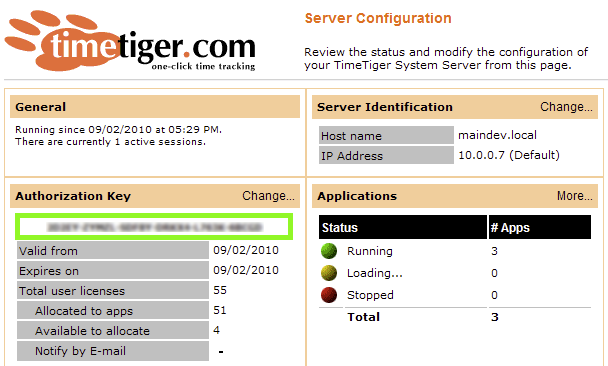Click the yellow Loading status icon
The height and width of the screenshot is (366, 608).
(329, 273)
